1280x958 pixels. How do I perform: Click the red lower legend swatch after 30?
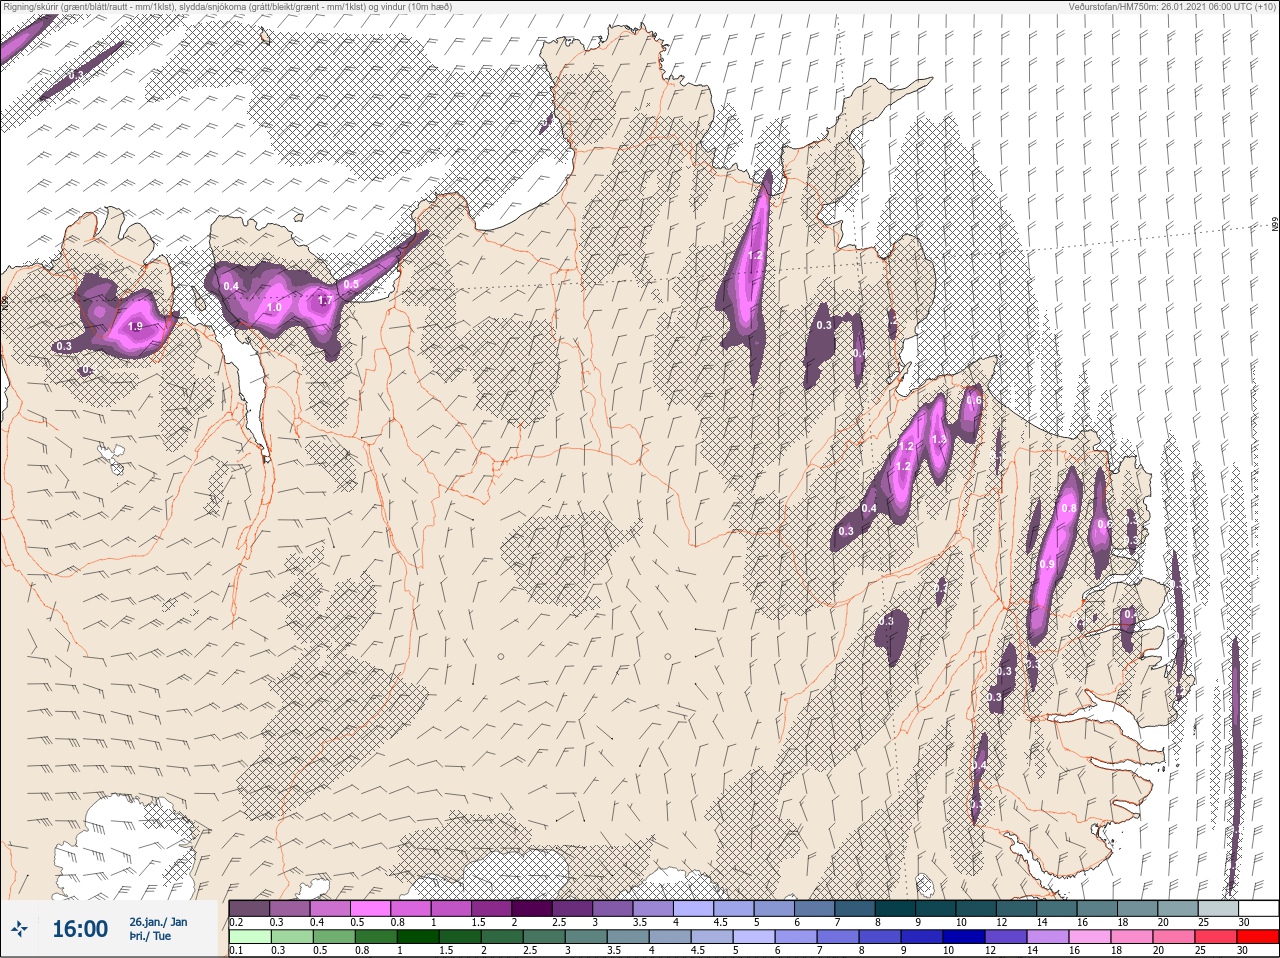tap(1258, 937)
